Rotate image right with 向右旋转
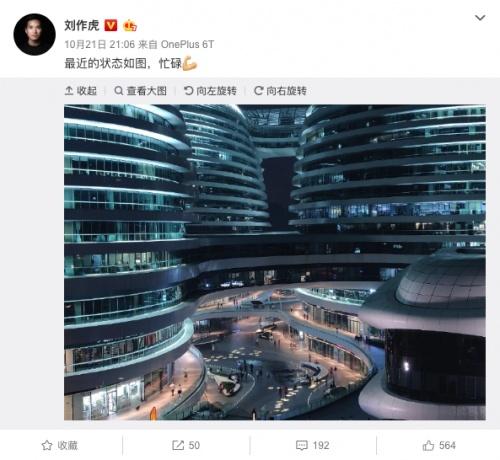This screenshot has width=500, height=460. click(x=280, y=91)
